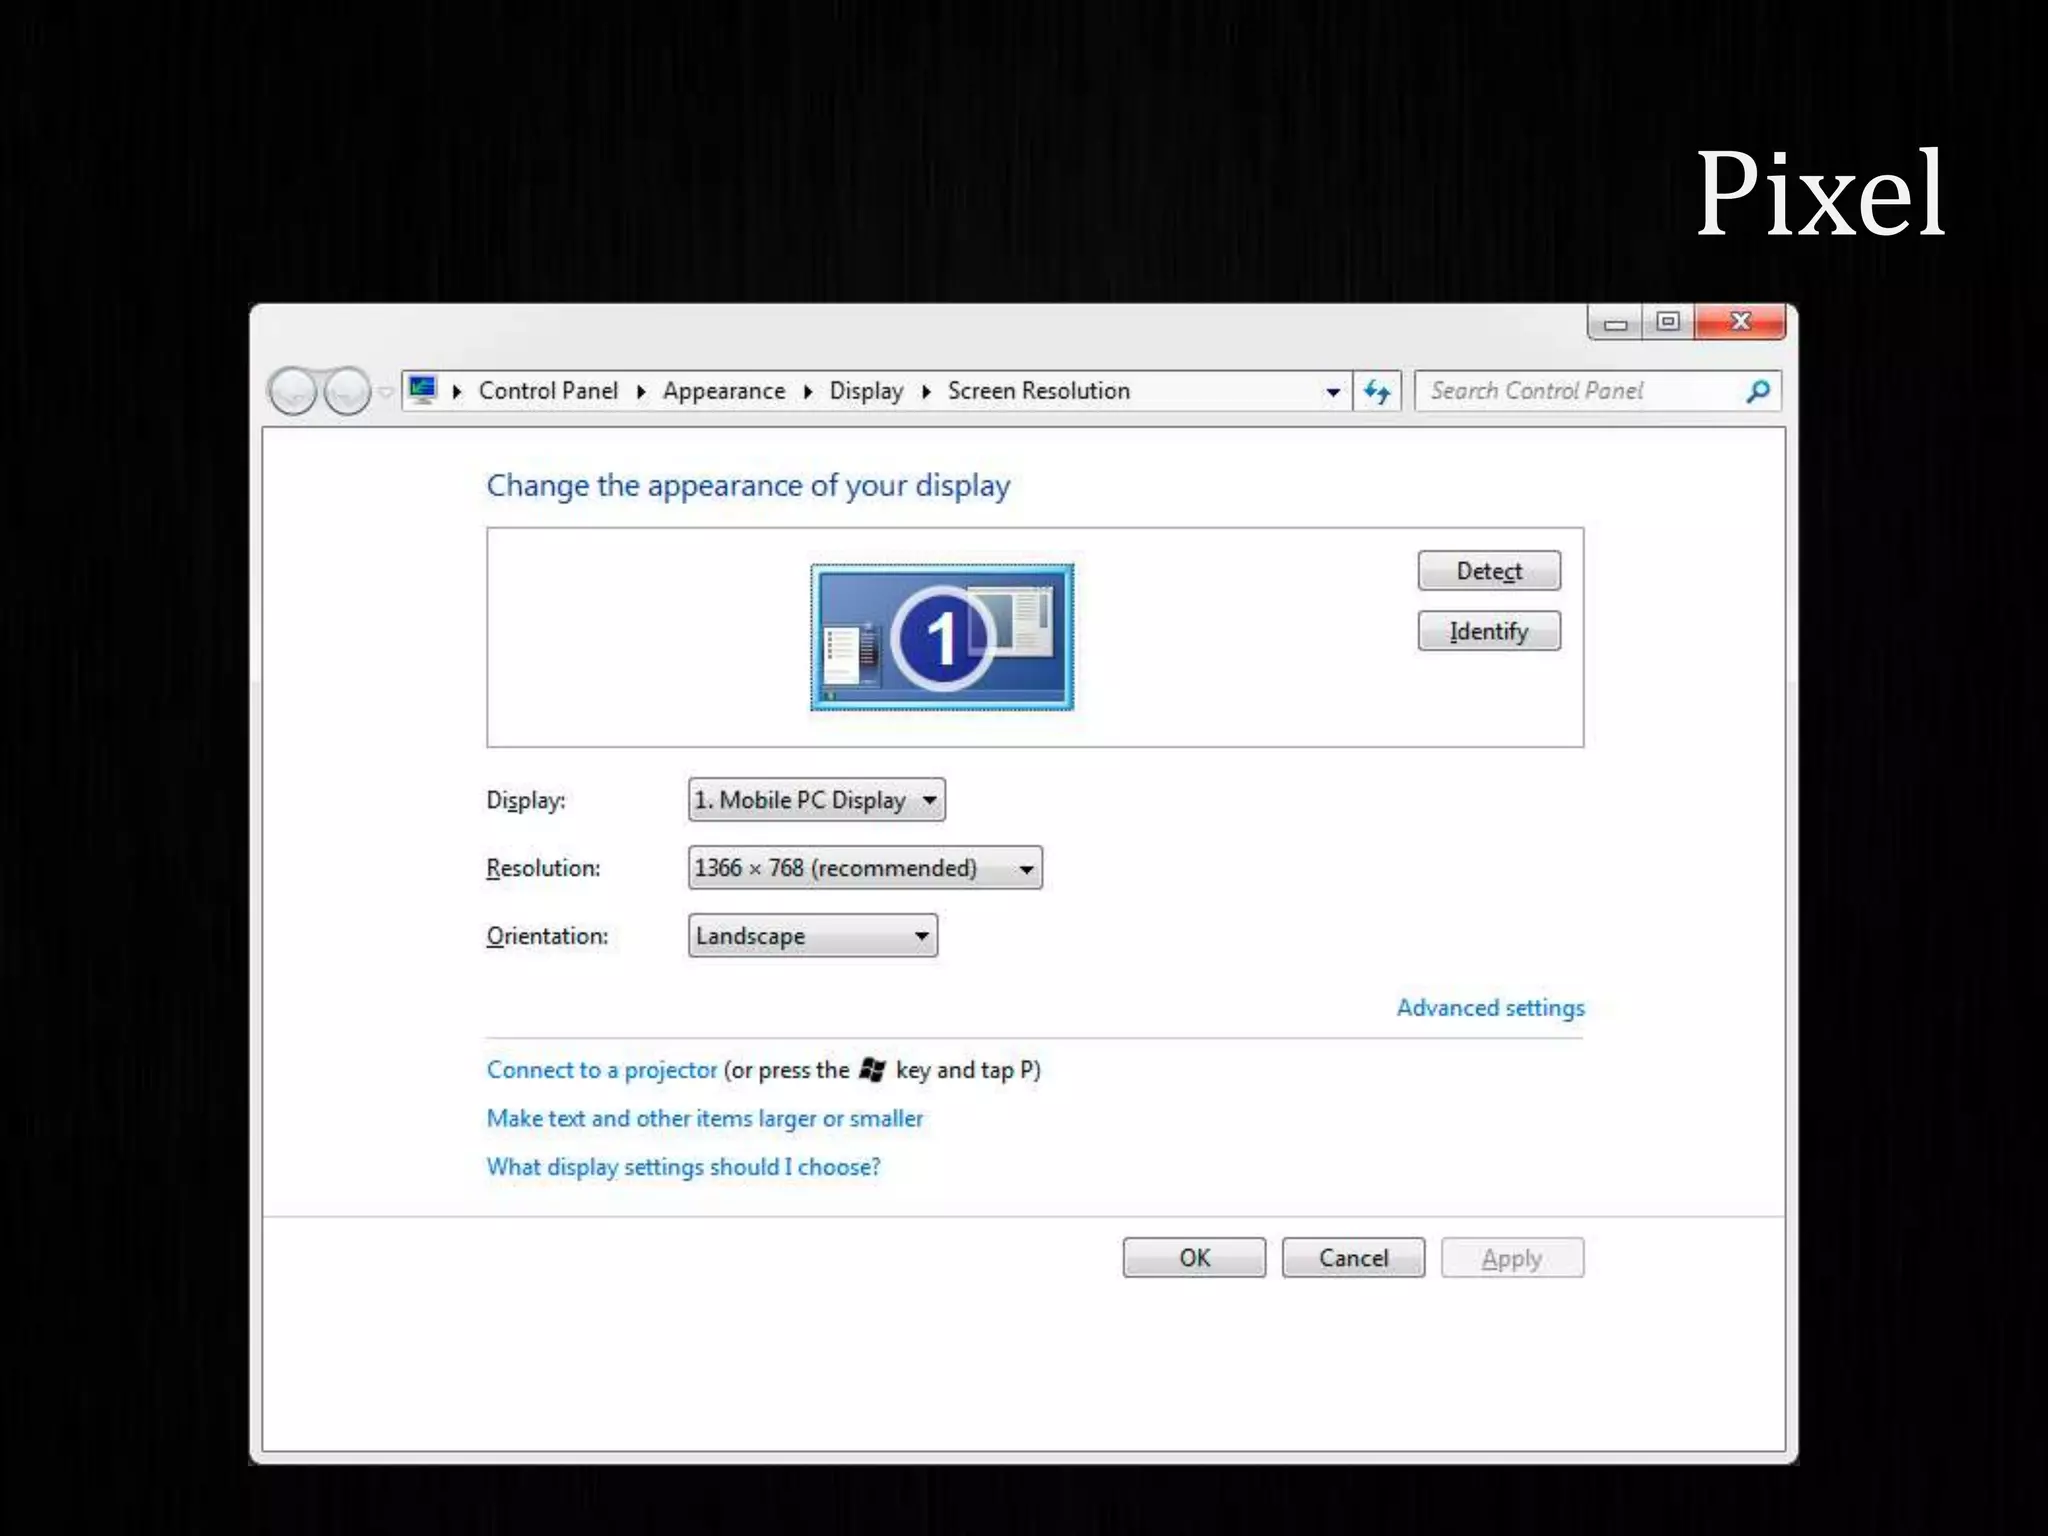Screen dimensions: 2048x1536
Task: Focus the Search Control Panel field
Action: pyautogui.click(x=1580, y=391)
